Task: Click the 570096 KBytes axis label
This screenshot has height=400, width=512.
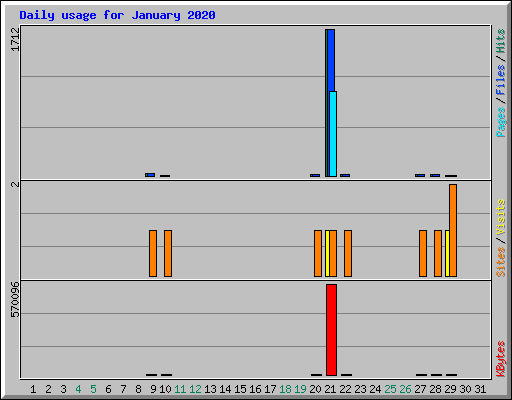Action: (15, 300)
